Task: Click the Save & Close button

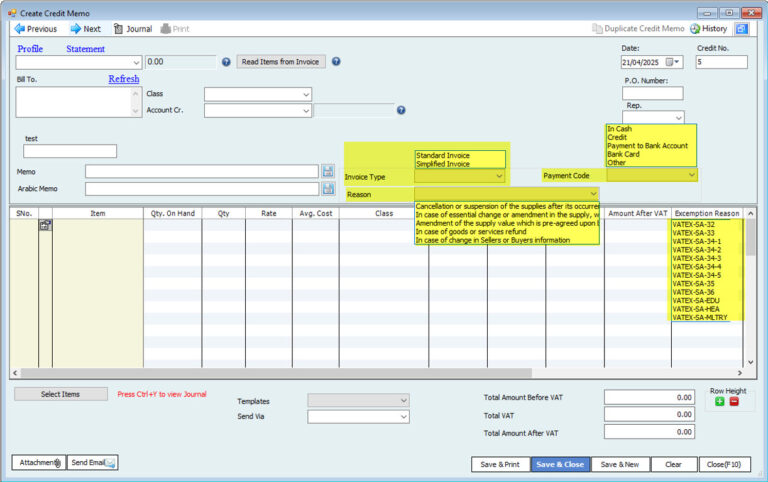Action: pos(559,464)
